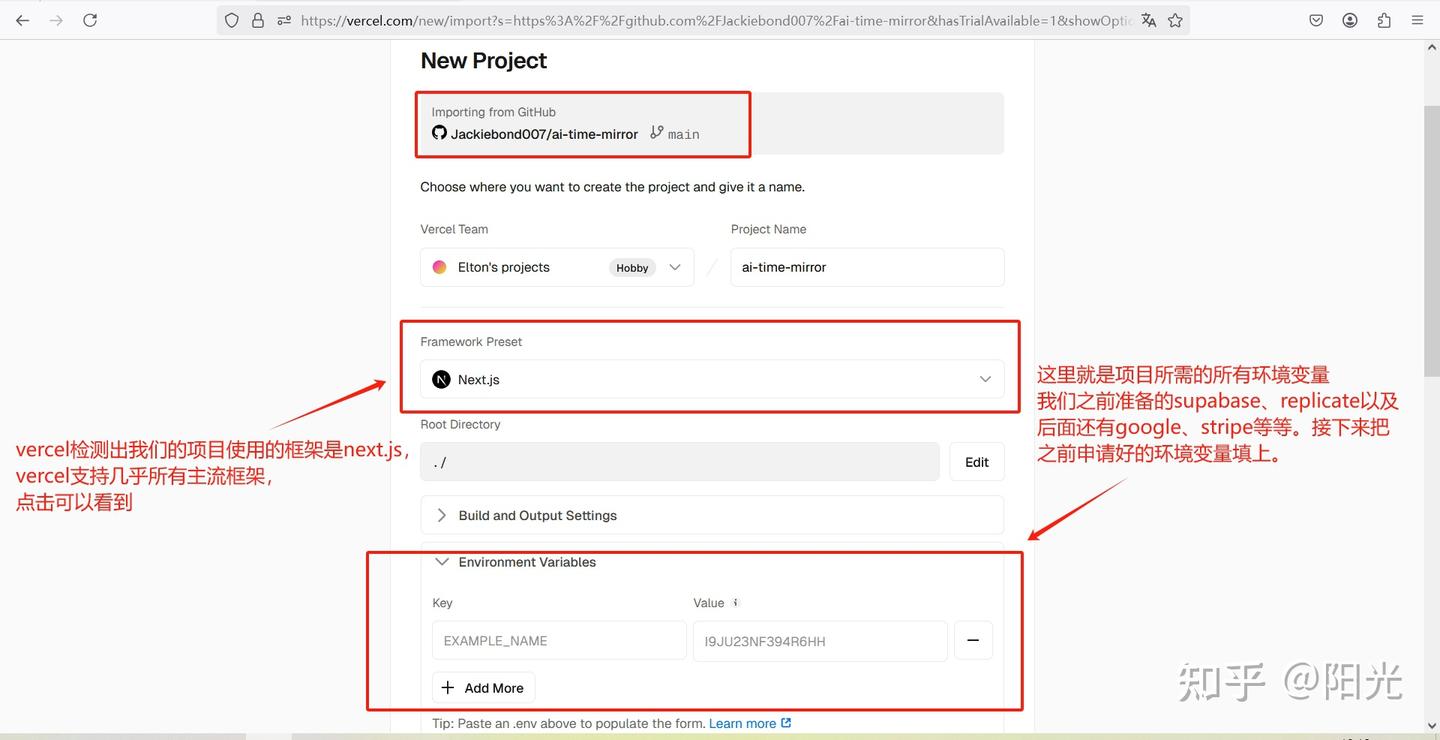Screen dimensions: 1440x740
Task: Click the GitHub icon next to Jackiebond007/ai-time-mirror
Action: tap(439, 132)
